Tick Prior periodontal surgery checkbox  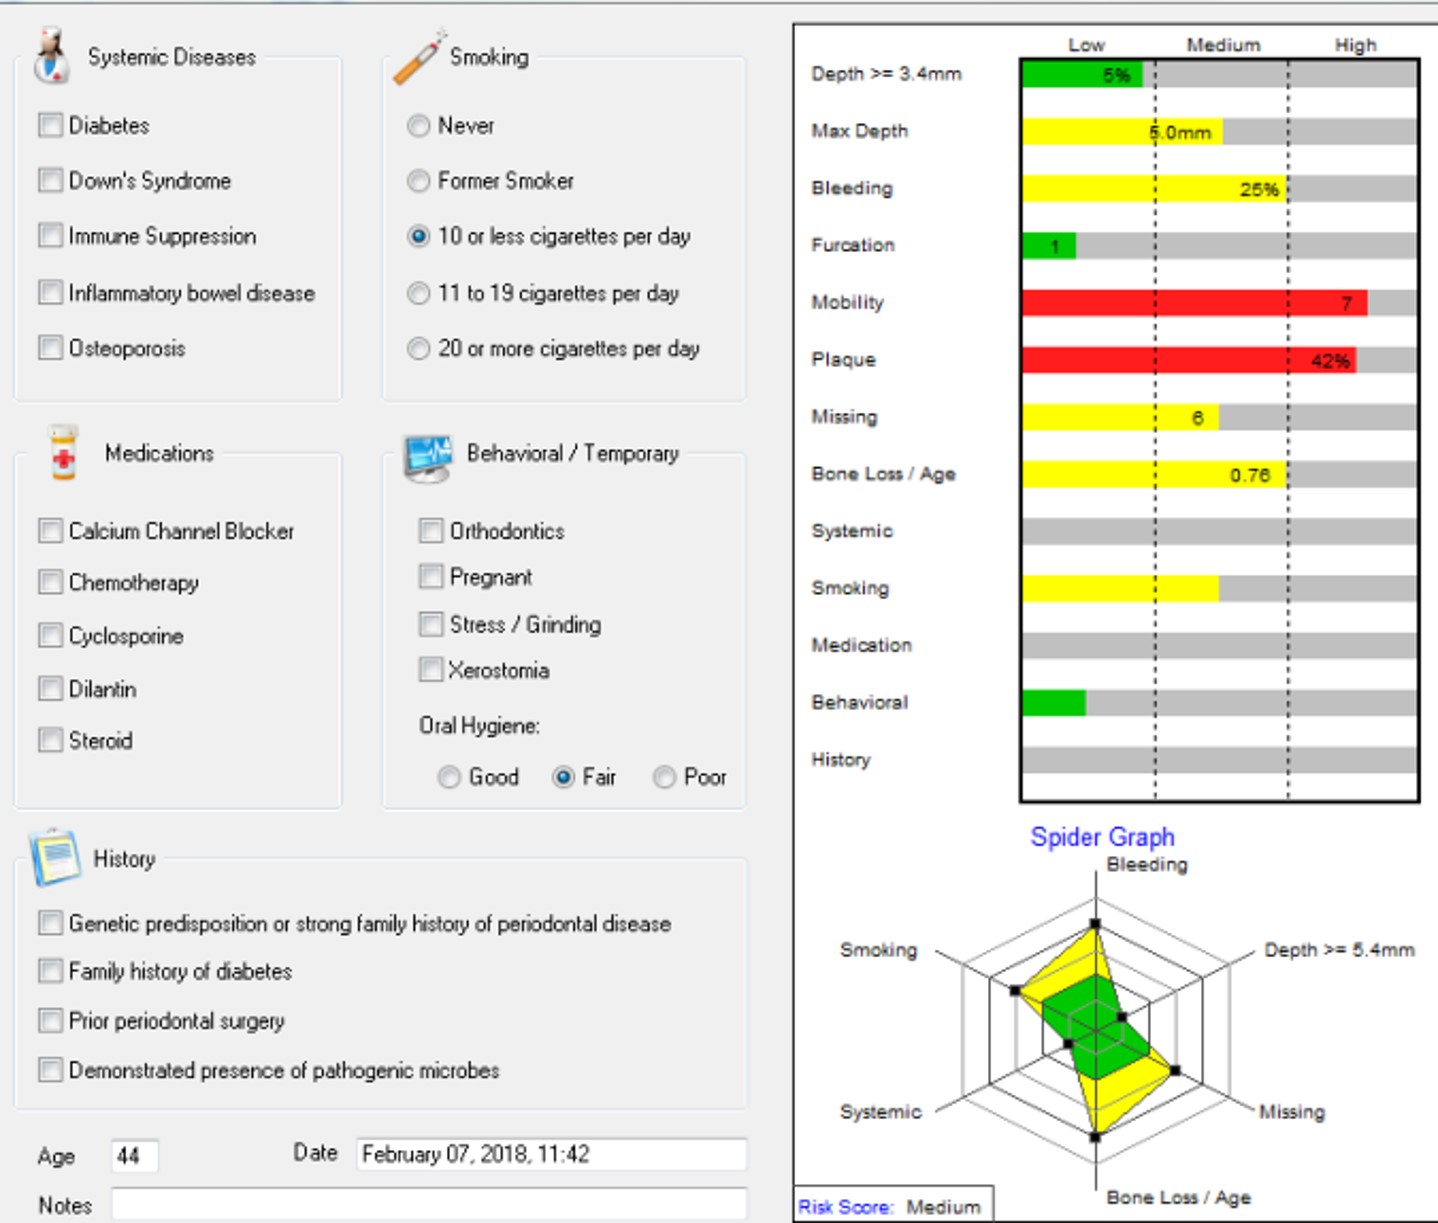[x=50, y=1020]
